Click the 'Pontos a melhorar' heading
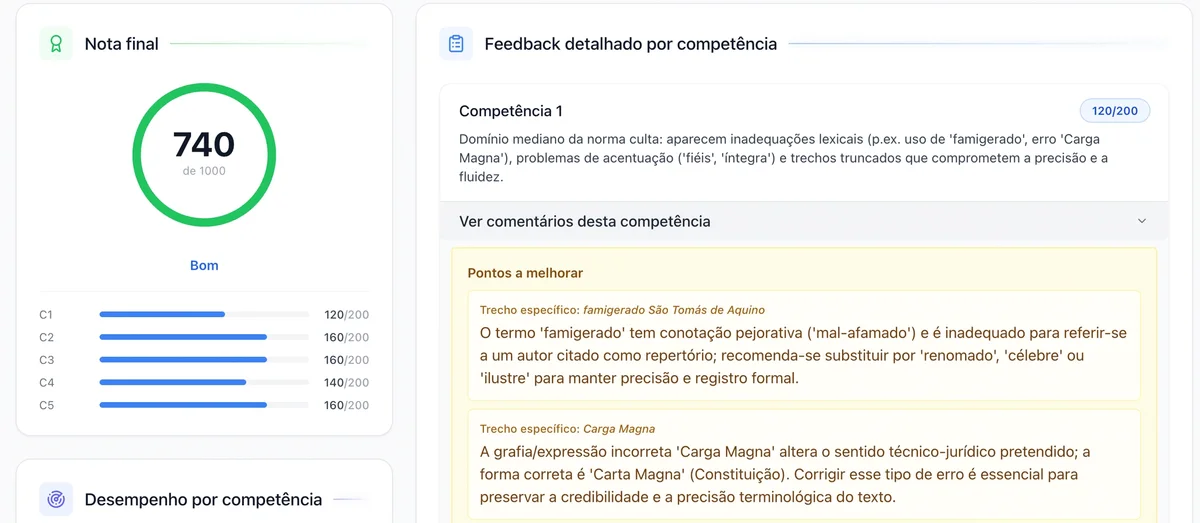The image size is (1200, 523). (x=525, y=273)
